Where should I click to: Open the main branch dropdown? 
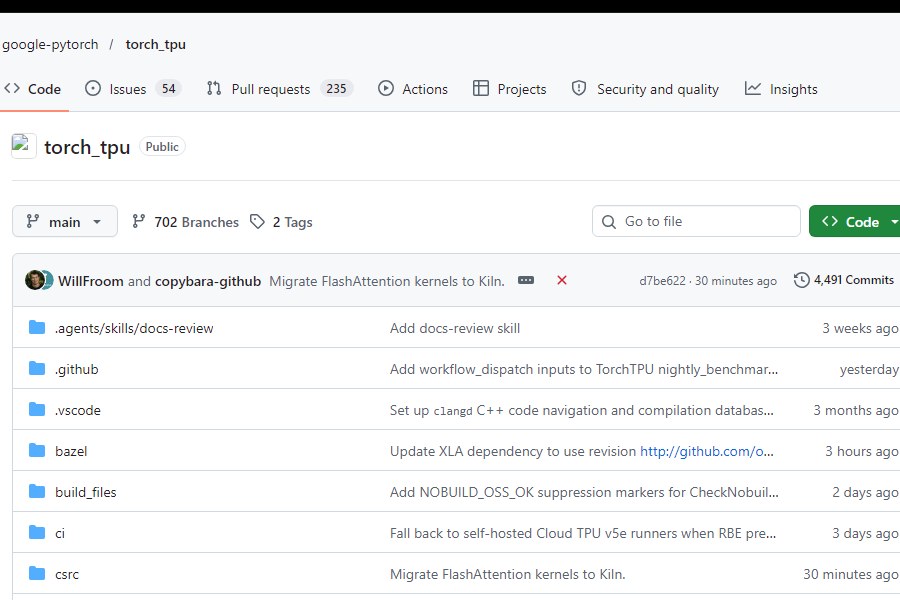point(65,222)
